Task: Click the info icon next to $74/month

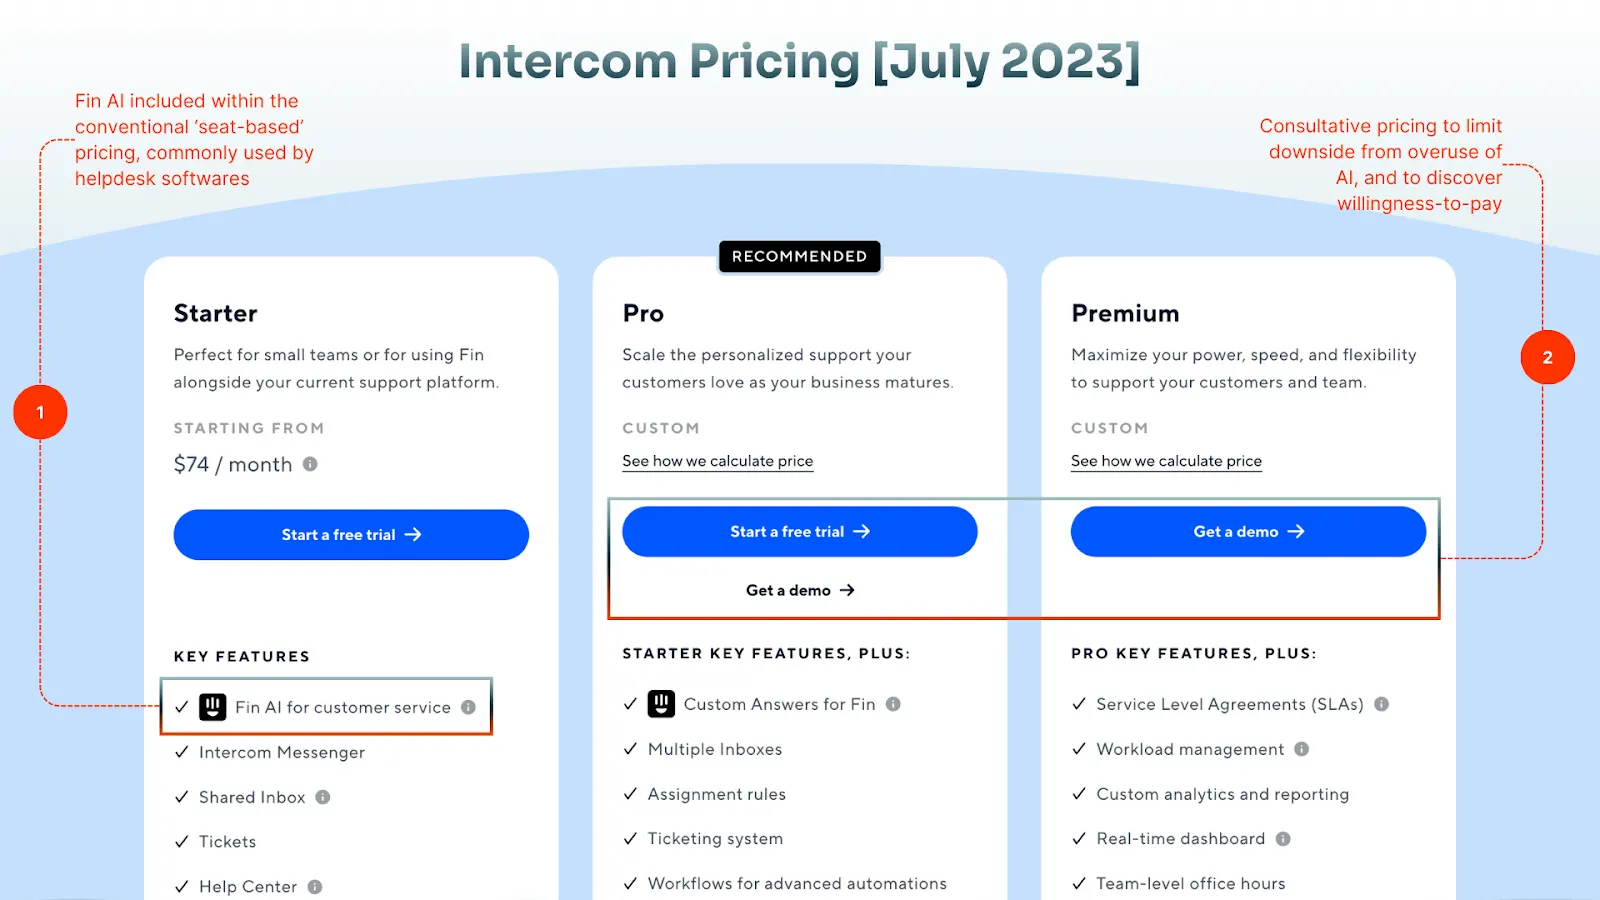Action: pos(311,463)
